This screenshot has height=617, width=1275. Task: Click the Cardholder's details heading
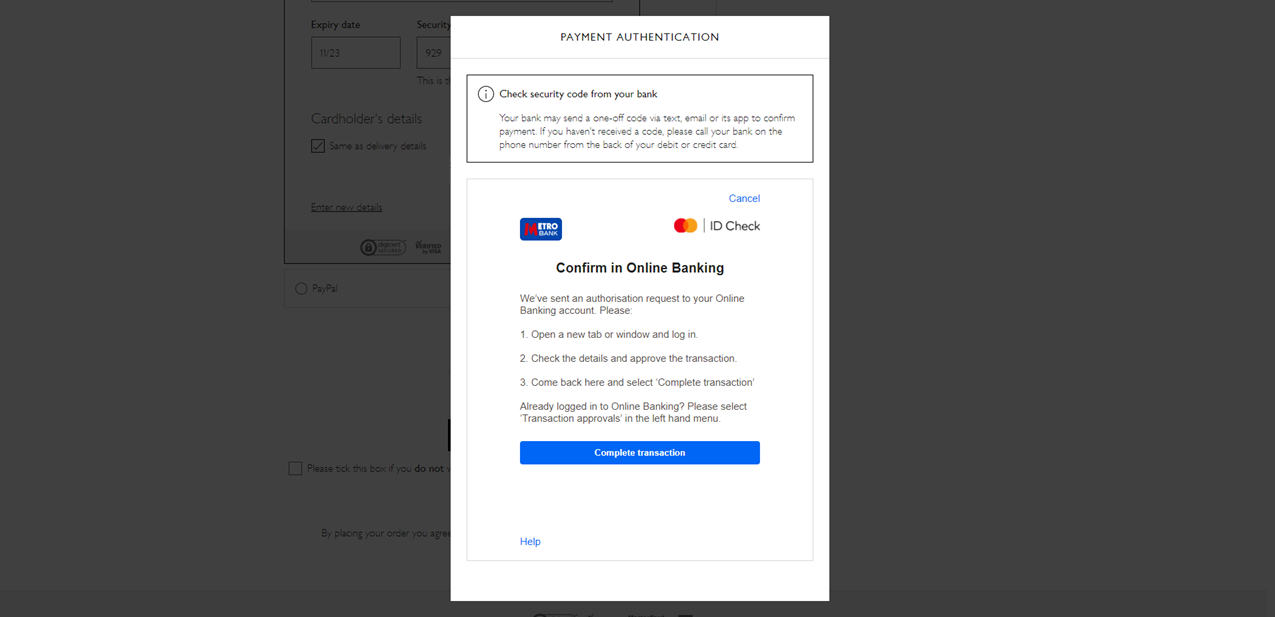pyautogui.click(x=366, y=118)
